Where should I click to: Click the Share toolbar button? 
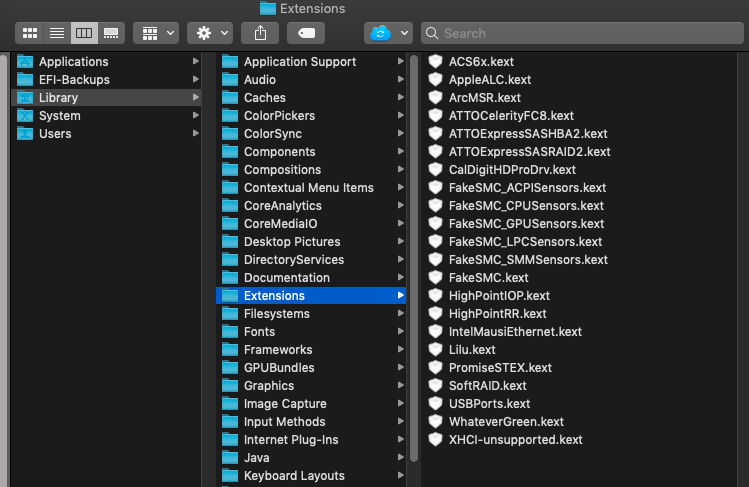point(260,33)
